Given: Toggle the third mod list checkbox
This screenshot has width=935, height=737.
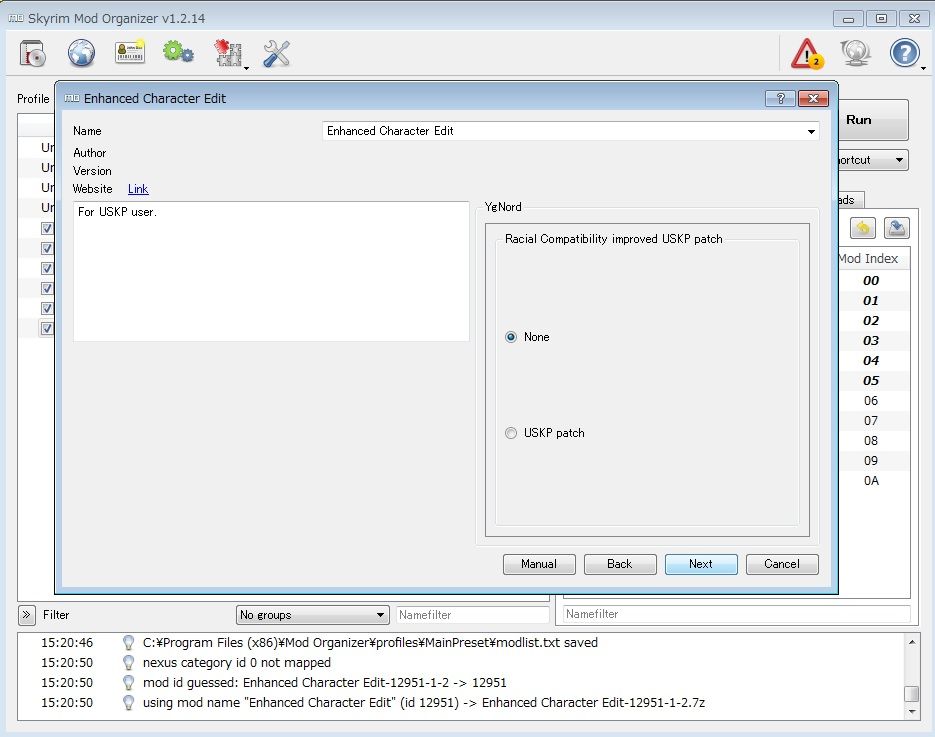Looking at the screenshot, I should (x=47, y=268).
